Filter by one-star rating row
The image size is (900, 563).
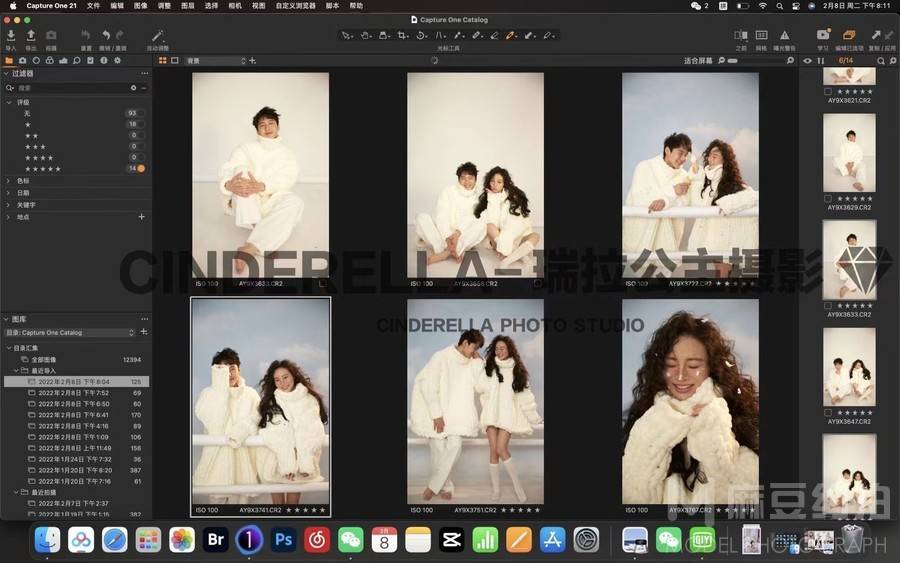[76, 125]
